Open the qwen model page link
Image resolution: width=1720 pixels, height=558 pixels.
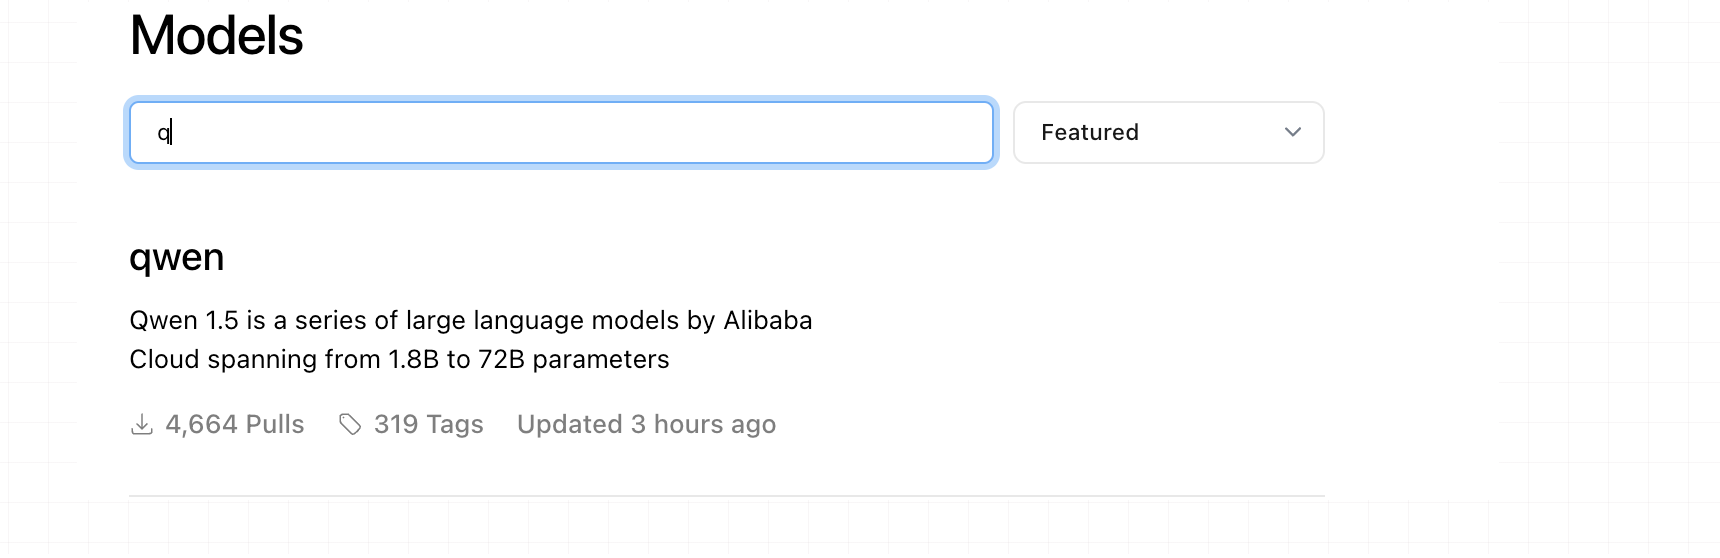coord(177,258)
